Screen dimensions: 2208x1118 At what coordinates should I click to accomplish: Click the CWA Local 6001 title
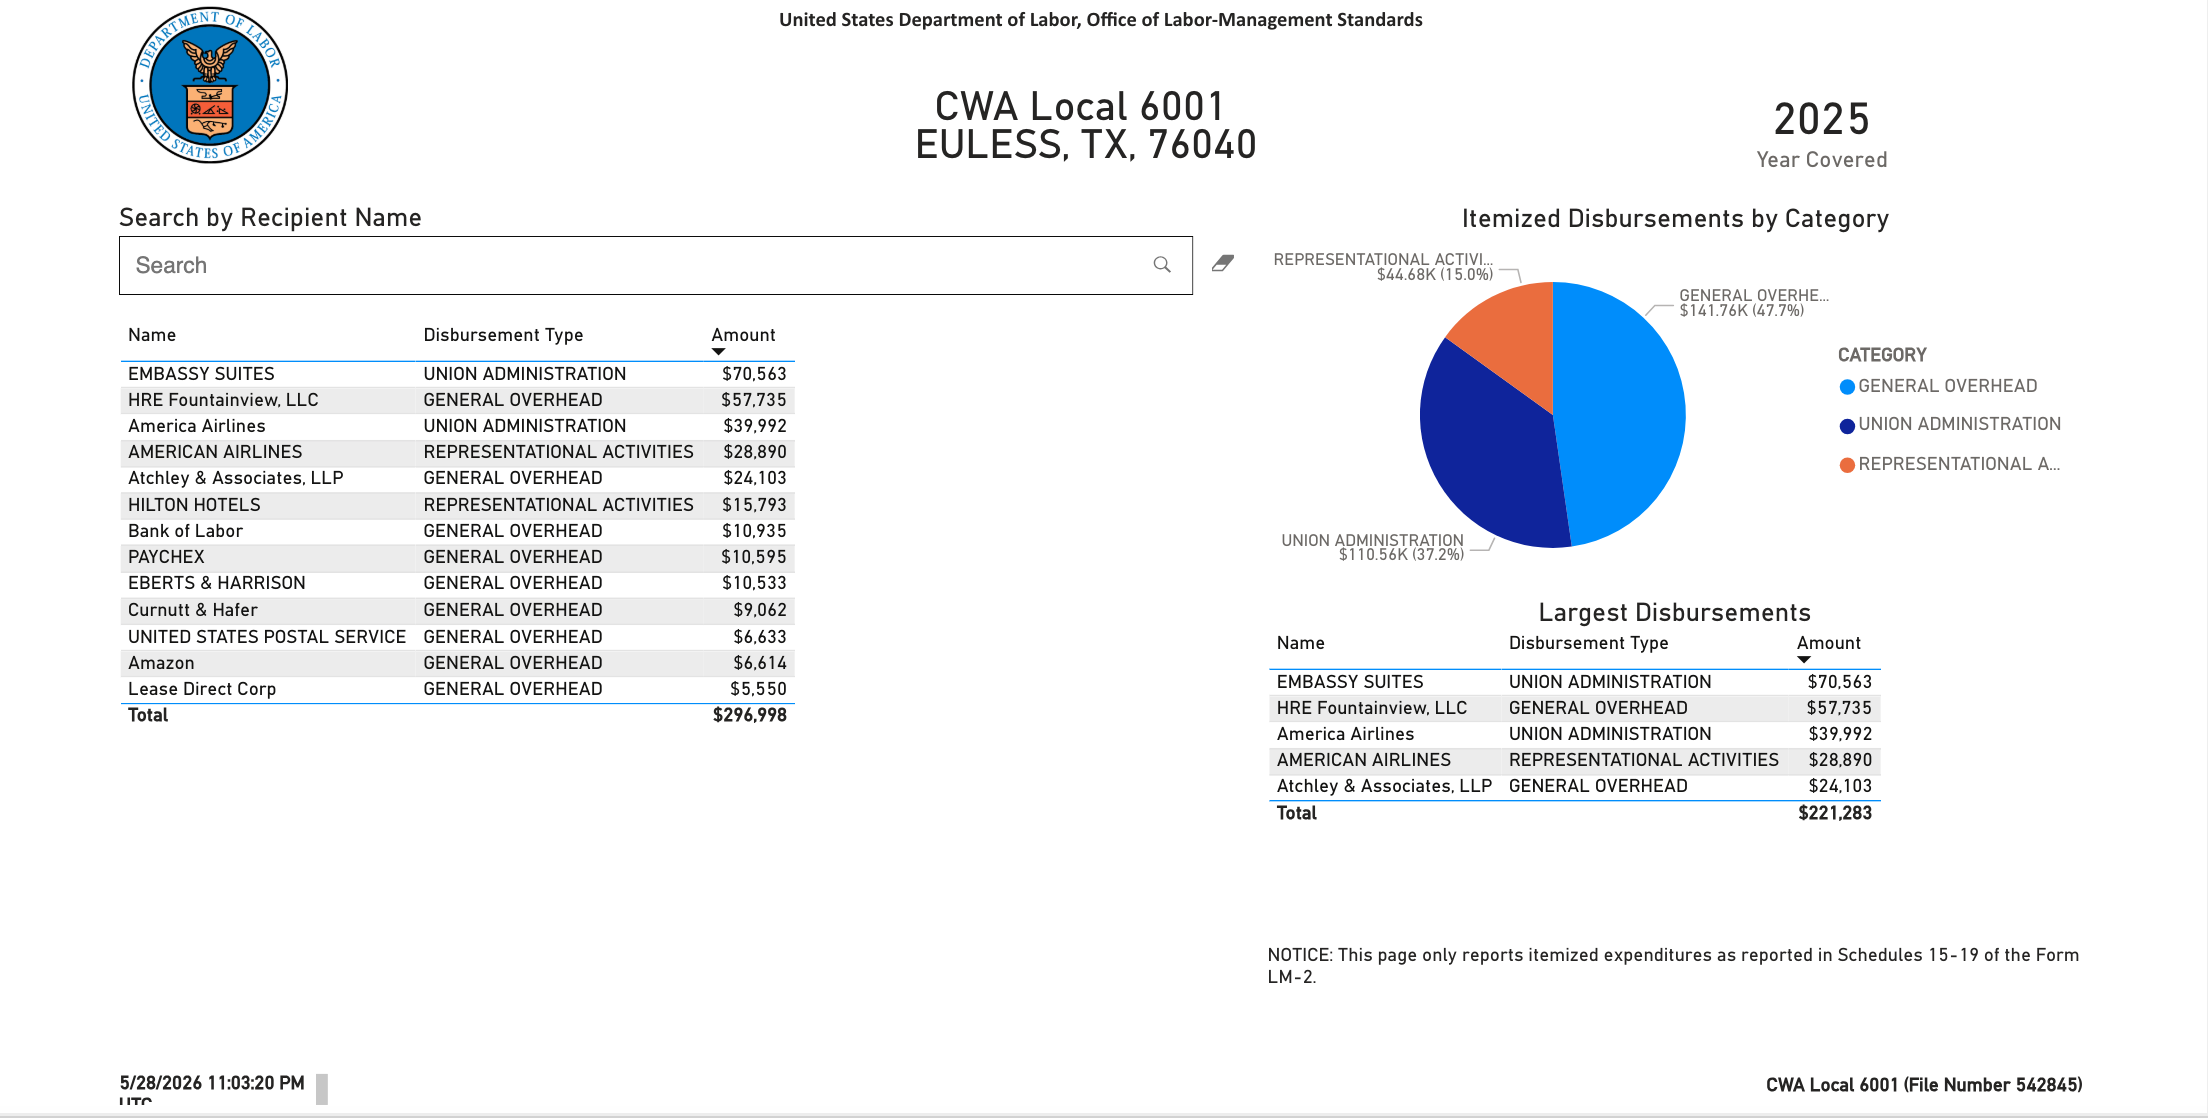1079,106
